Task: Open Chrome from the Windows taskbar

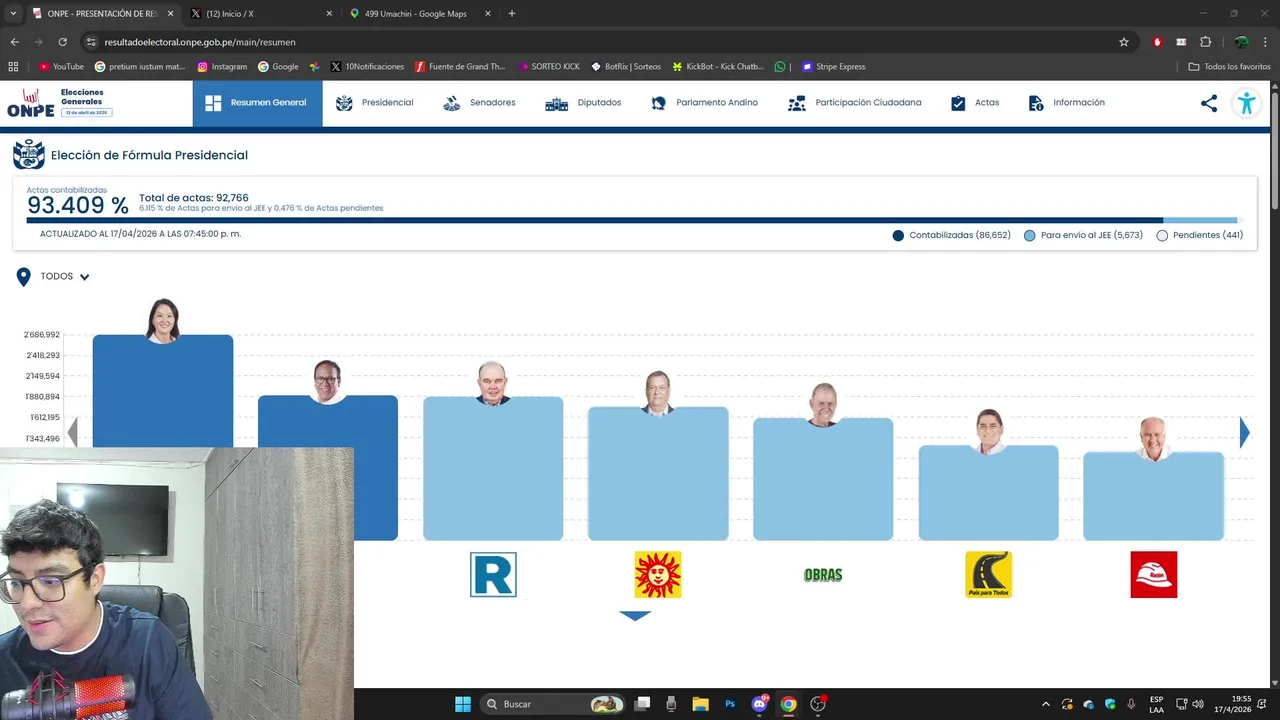Action: tap(788, 704)
